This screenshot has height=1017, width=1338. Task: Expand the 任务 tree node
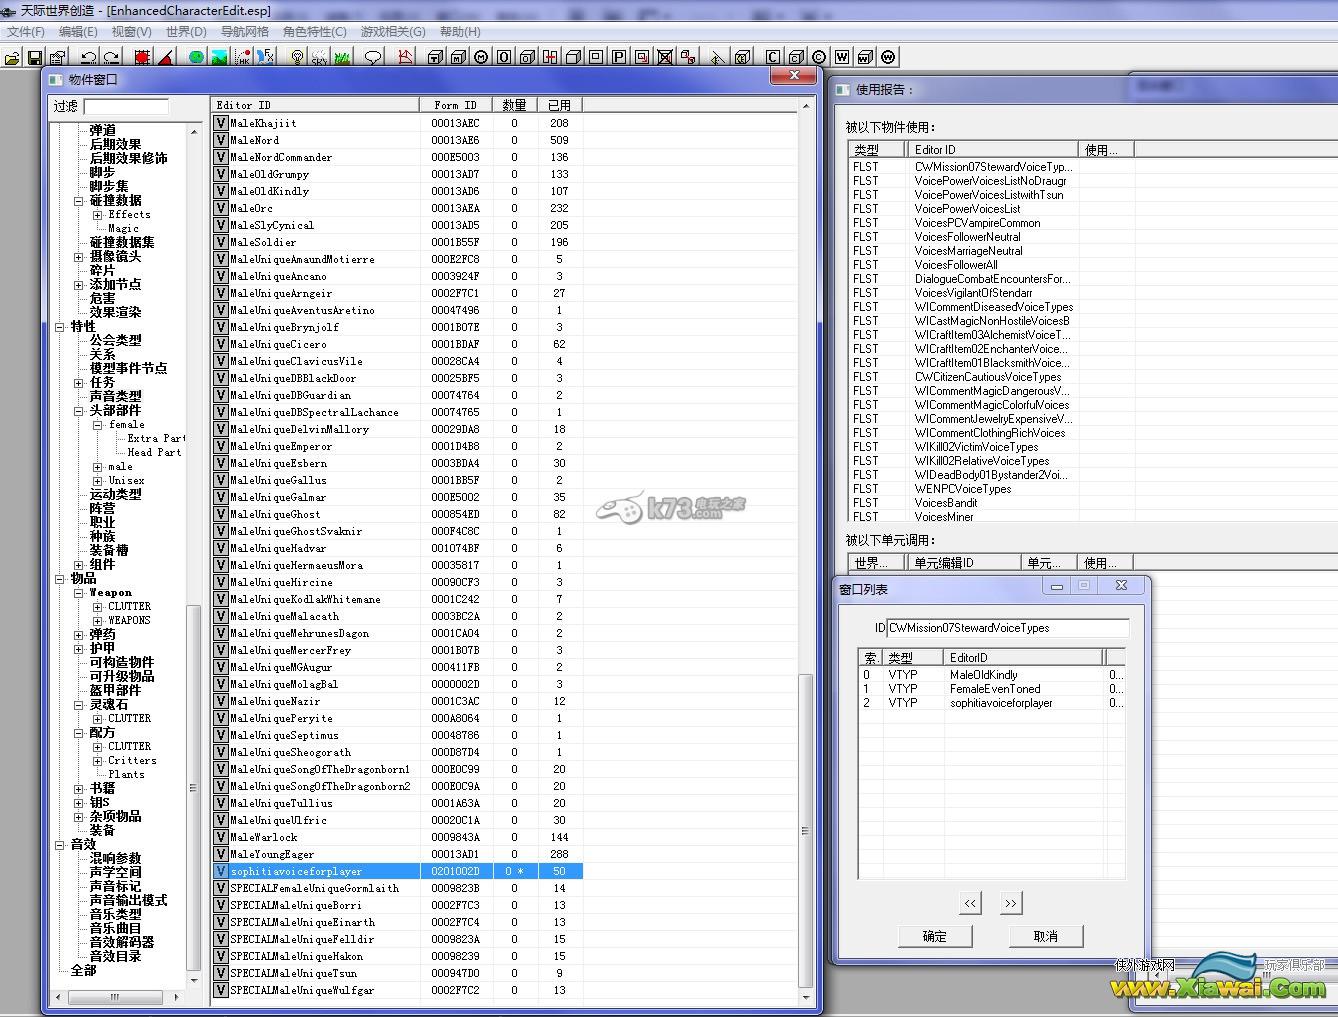(79, 383)
